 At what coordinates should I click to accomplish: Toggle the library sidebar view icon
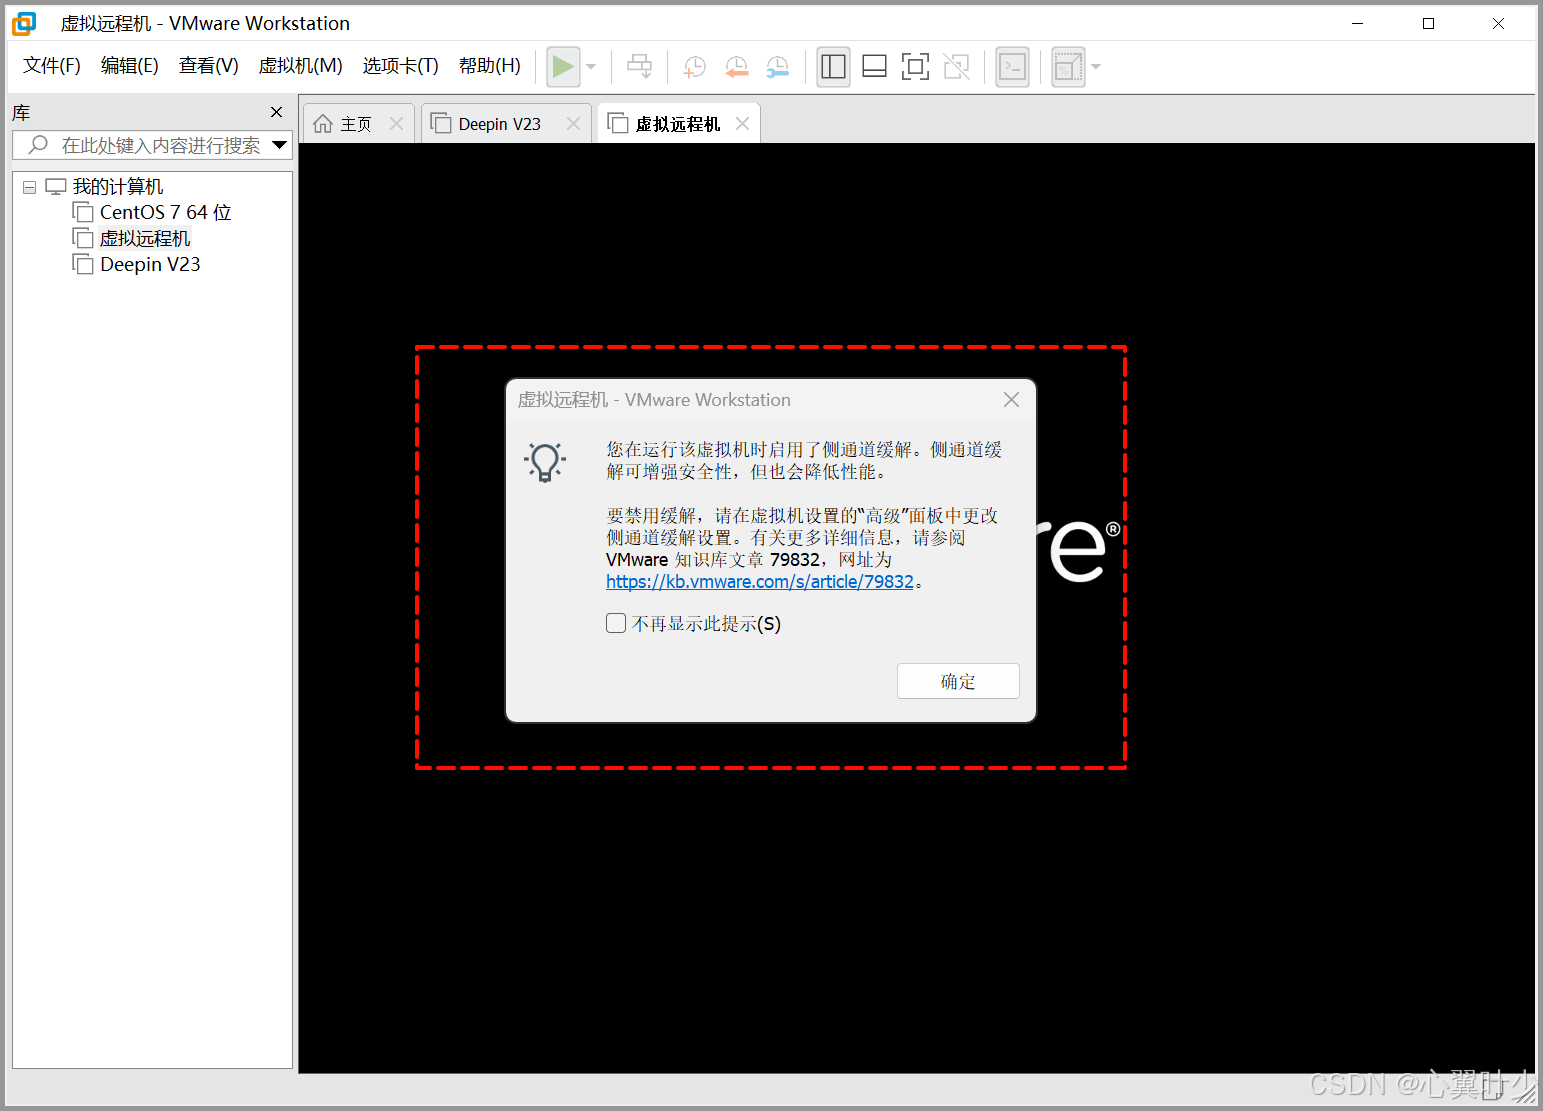click(833, 67)
